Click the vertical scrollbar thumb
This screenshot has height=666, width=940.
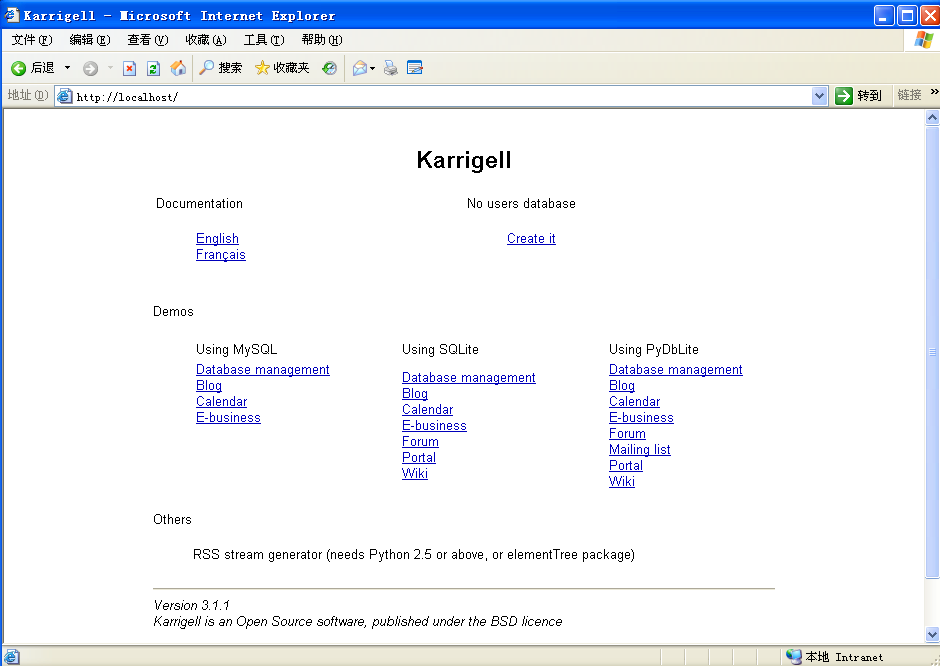[932, 352]
